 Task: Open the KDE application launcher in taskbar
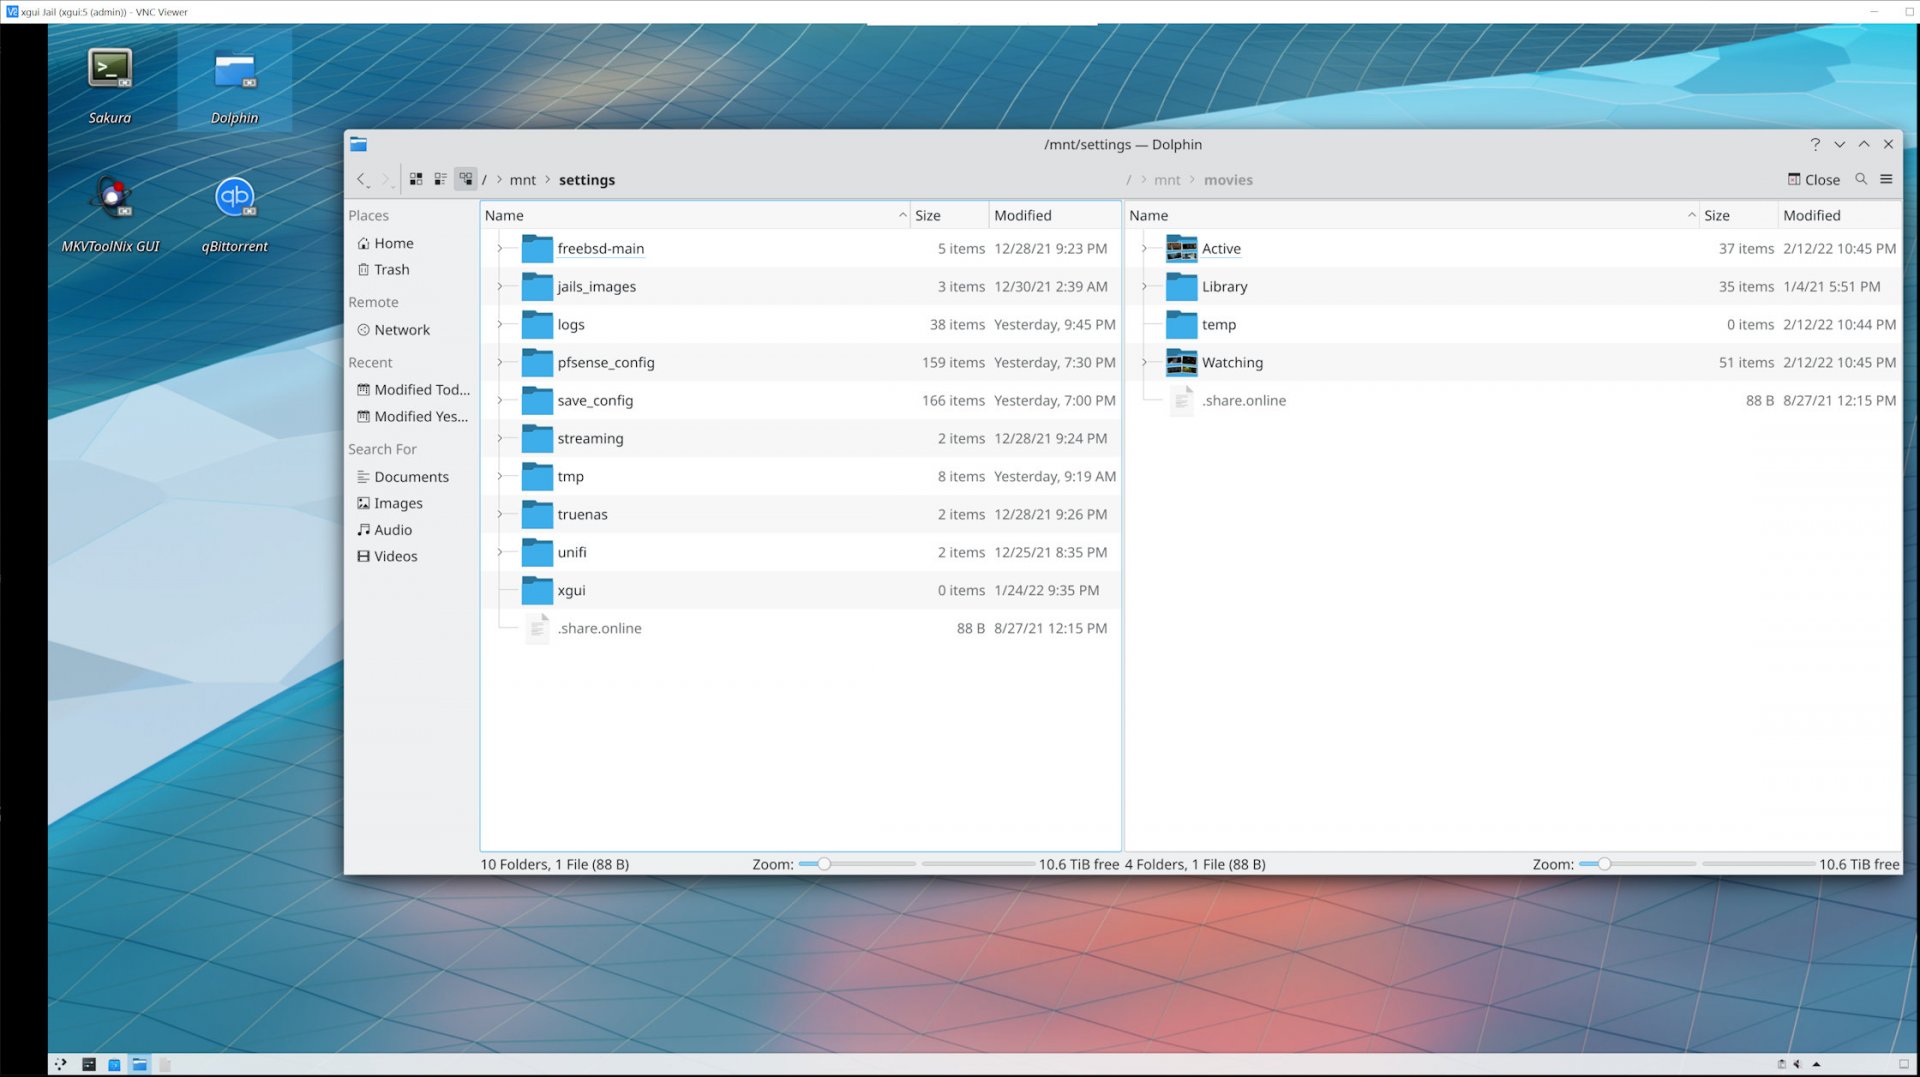click(60, 1064)
